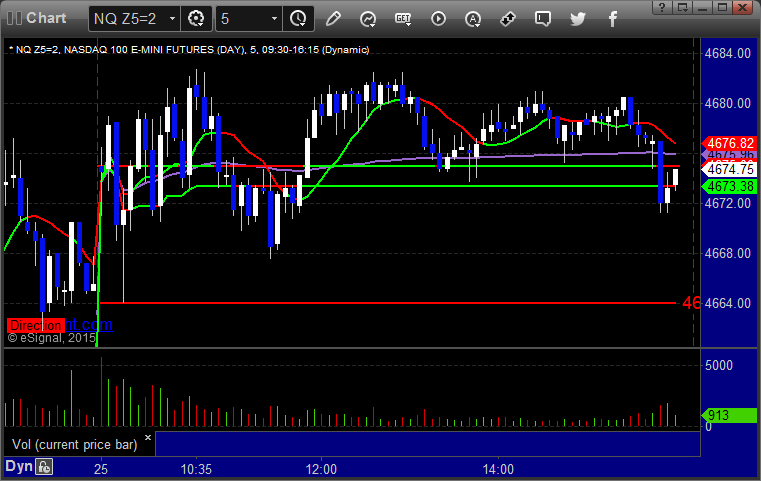Click the trade arrows icon
Screen dimensions: 761x481
(x=508, y=19)
